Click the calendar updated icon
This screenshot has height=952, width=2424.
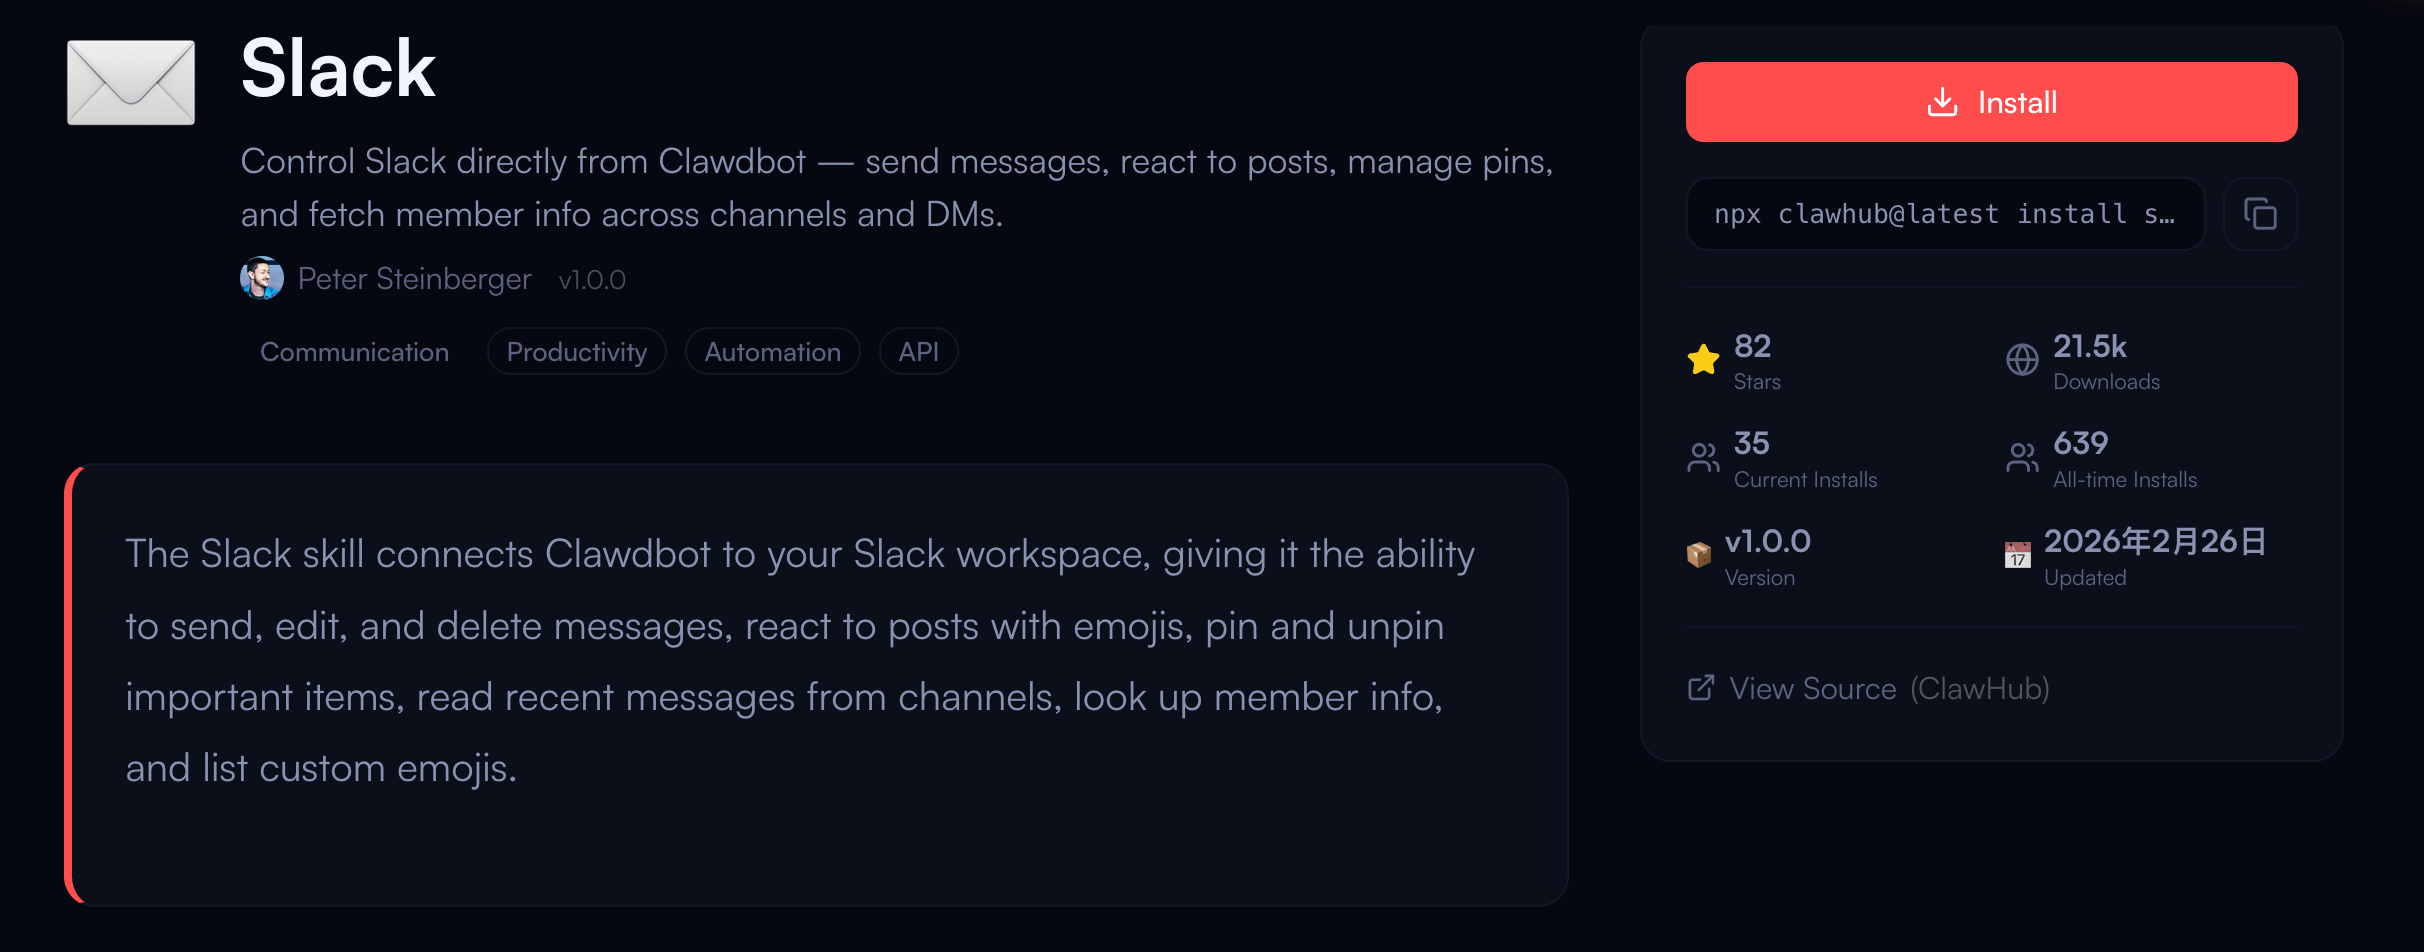(x=2018, y=555)
